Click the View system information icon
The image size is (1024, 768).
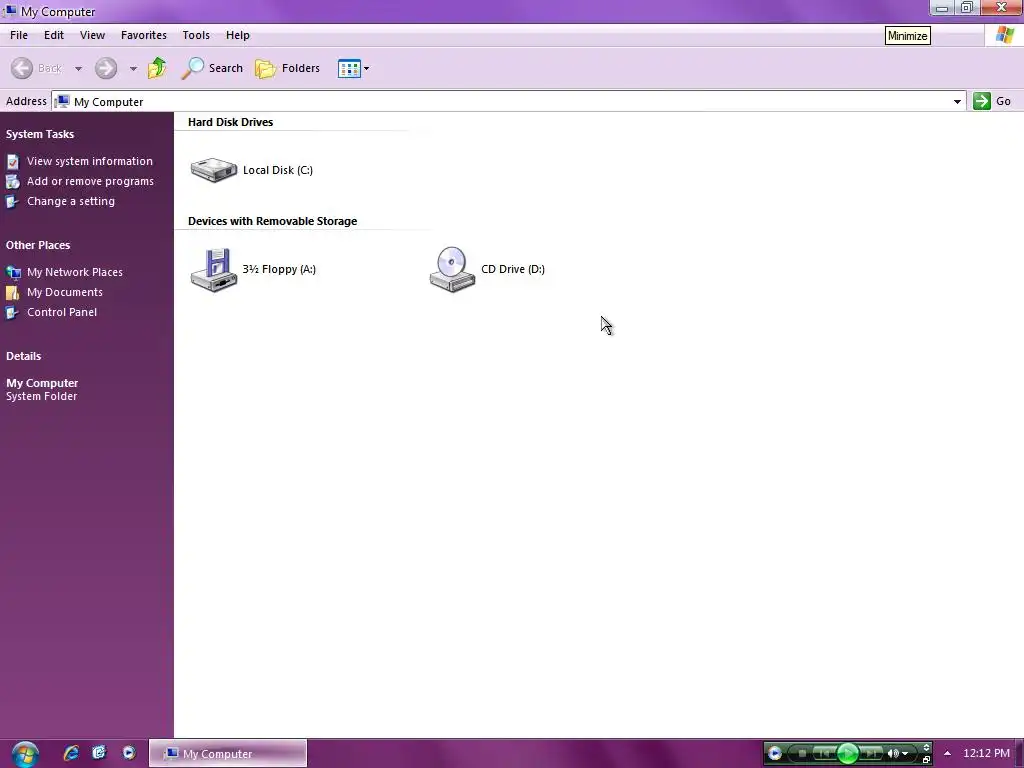click(12, 161)
